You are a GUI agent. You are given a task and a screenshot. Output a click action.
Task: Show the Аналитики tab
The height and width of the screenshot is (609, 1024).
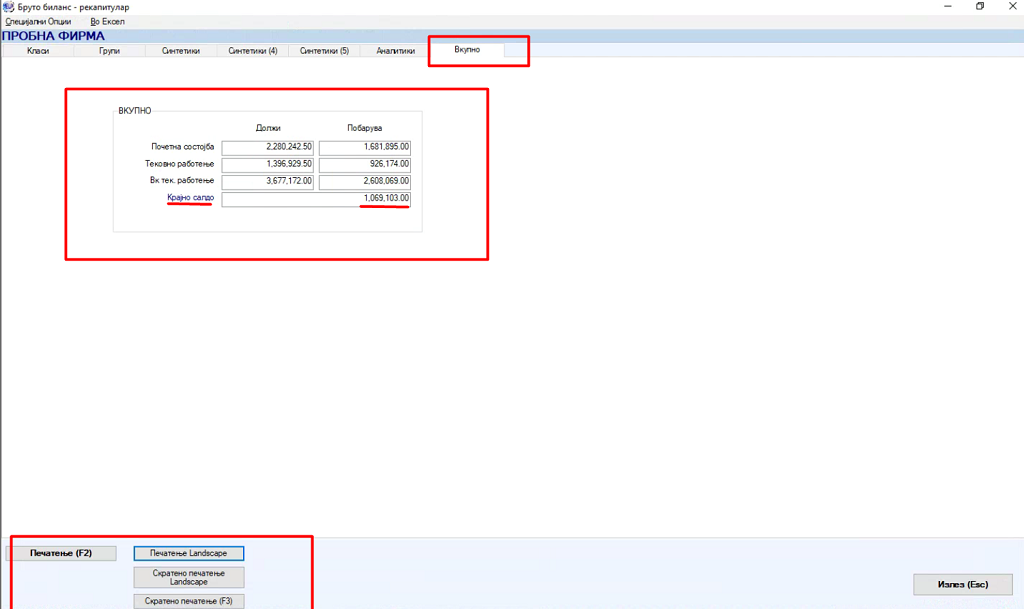coord(395,50)
